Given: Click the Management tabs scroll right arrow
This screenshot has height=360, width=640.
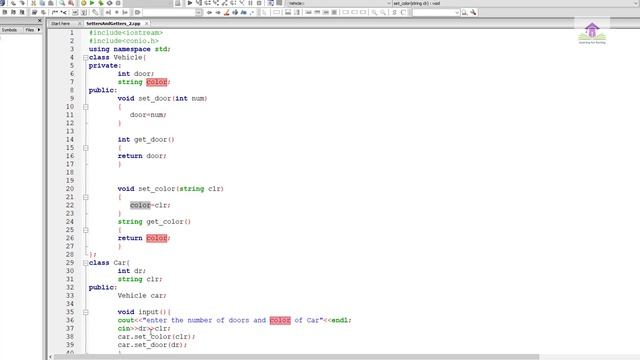Looking at the screenshot, I should [x=39, y=30].
